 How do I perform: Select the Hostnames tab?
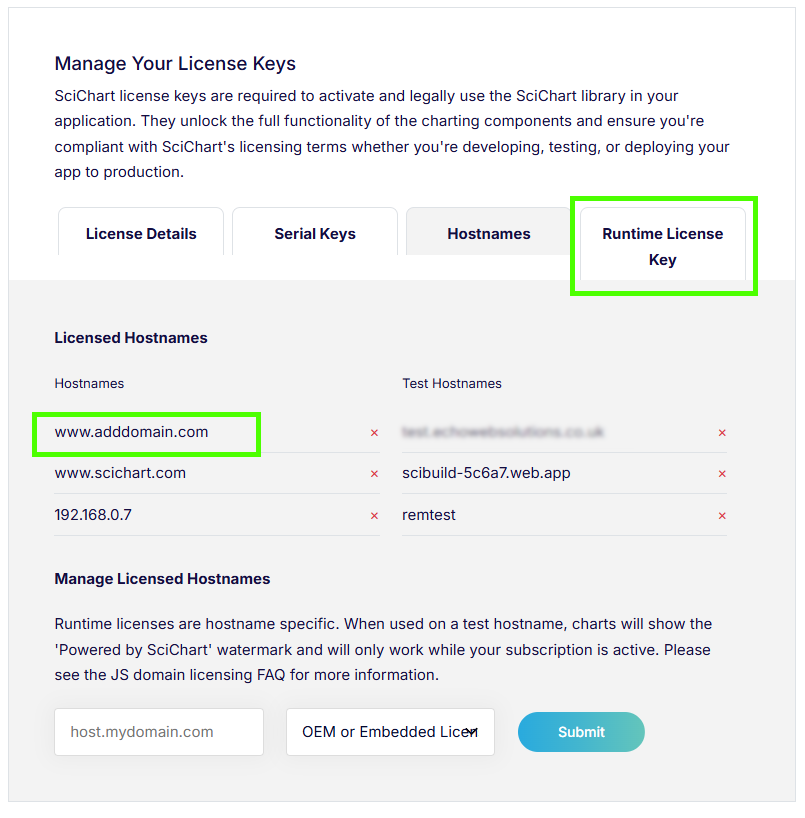point(488,233)
